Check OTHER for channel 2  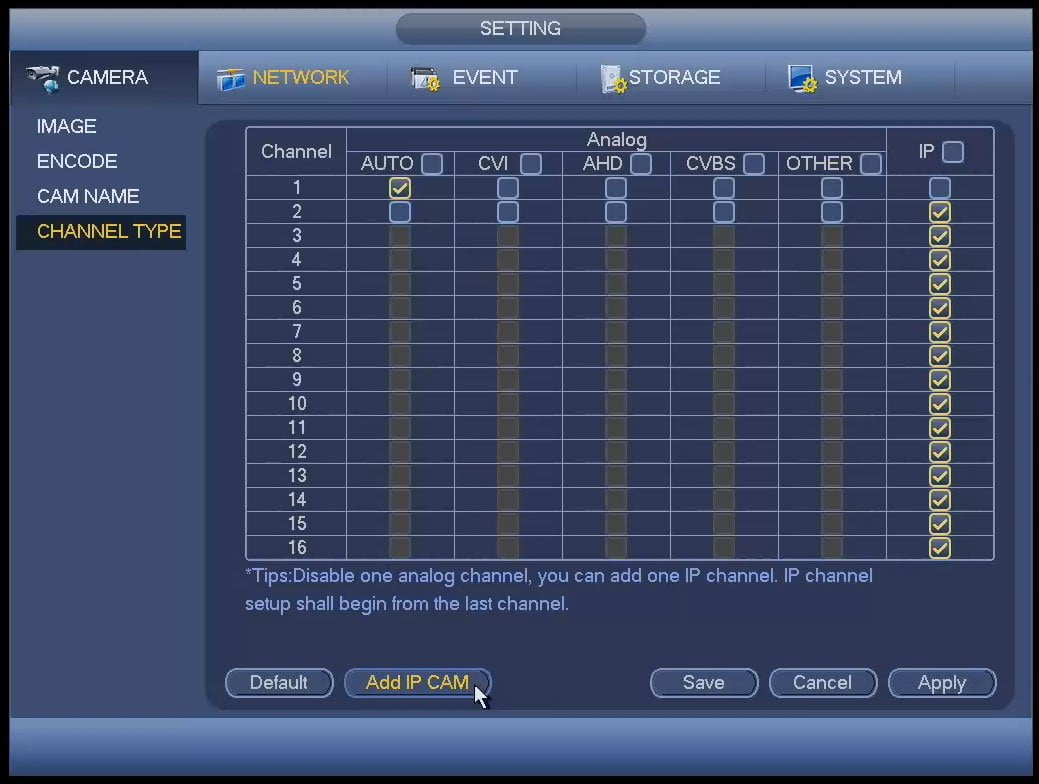pos(832,212)
